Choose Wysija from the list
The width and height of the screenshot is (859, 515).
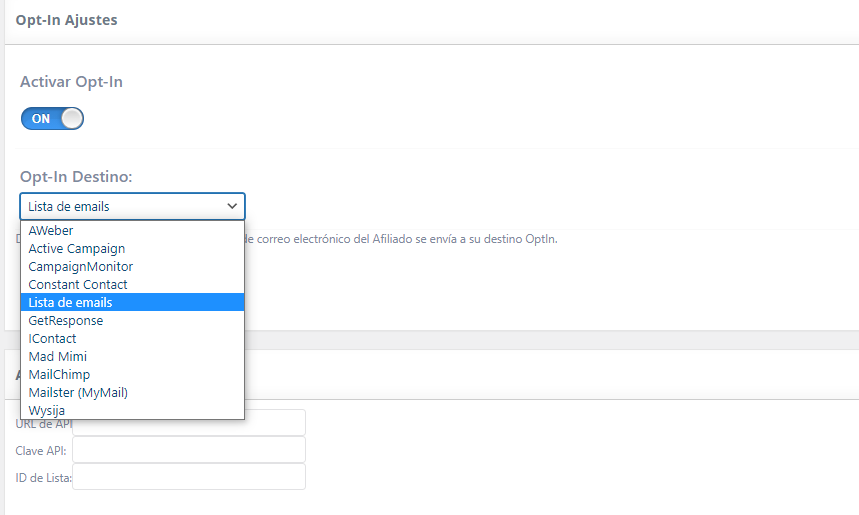[x=132, y=410]
